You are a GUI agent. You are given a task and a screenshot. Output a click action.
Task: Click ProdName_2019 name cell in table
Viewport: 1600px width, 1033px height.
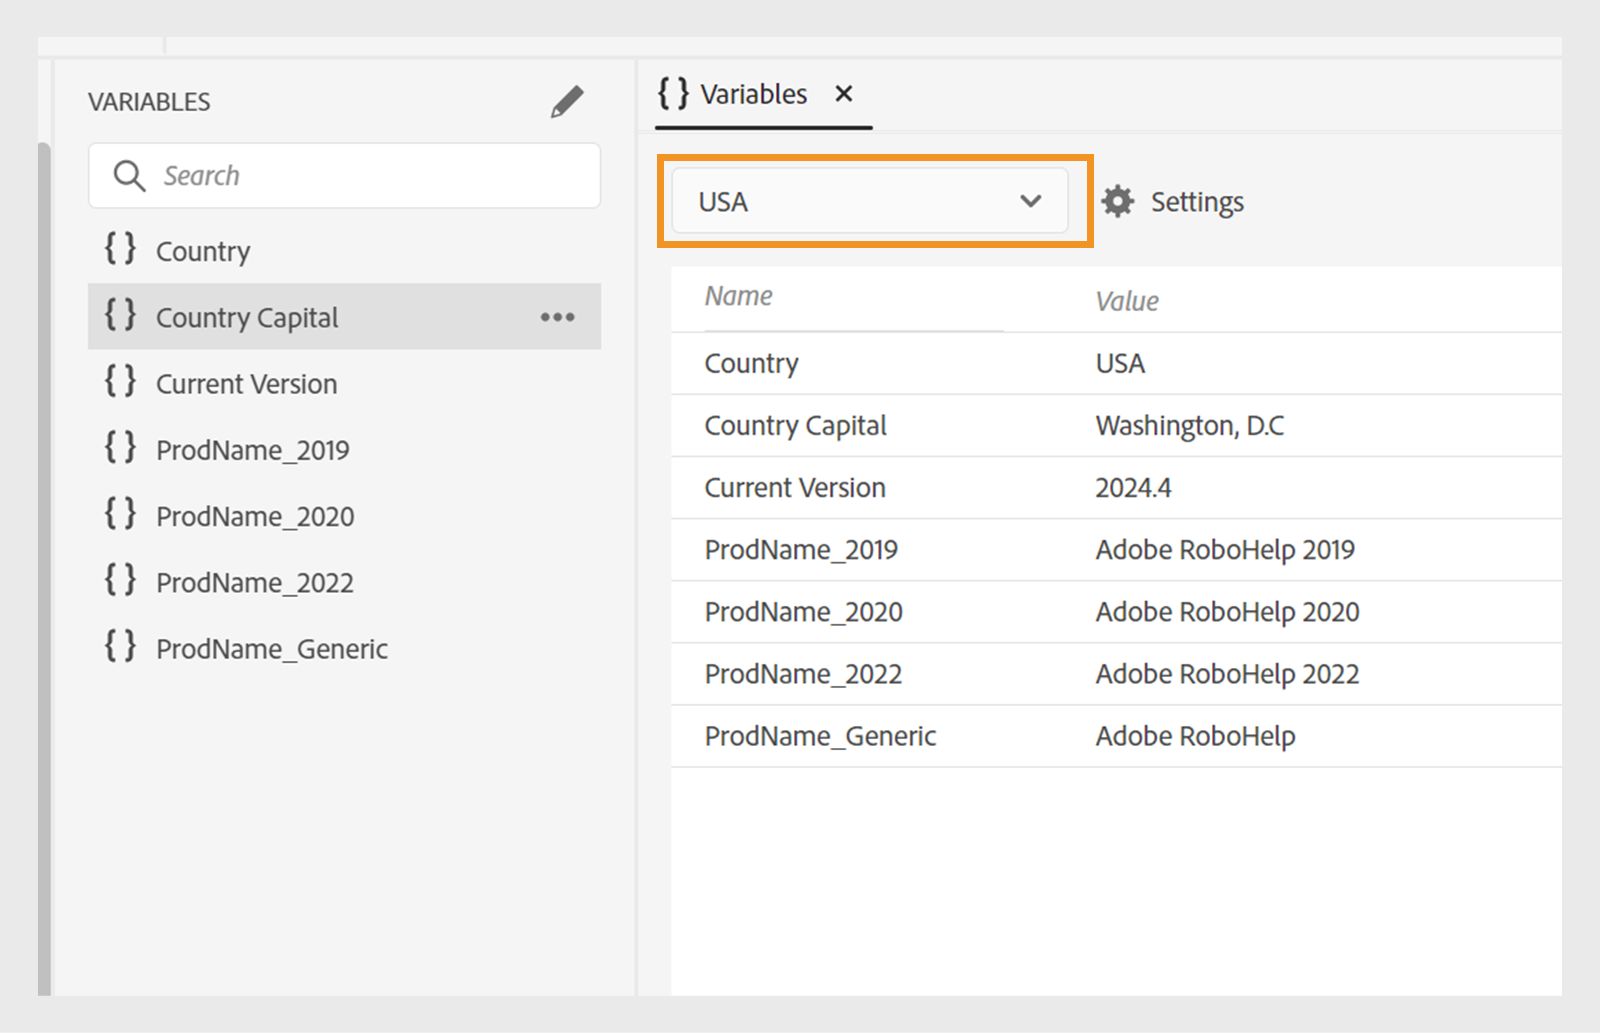(x=801, y=550)
